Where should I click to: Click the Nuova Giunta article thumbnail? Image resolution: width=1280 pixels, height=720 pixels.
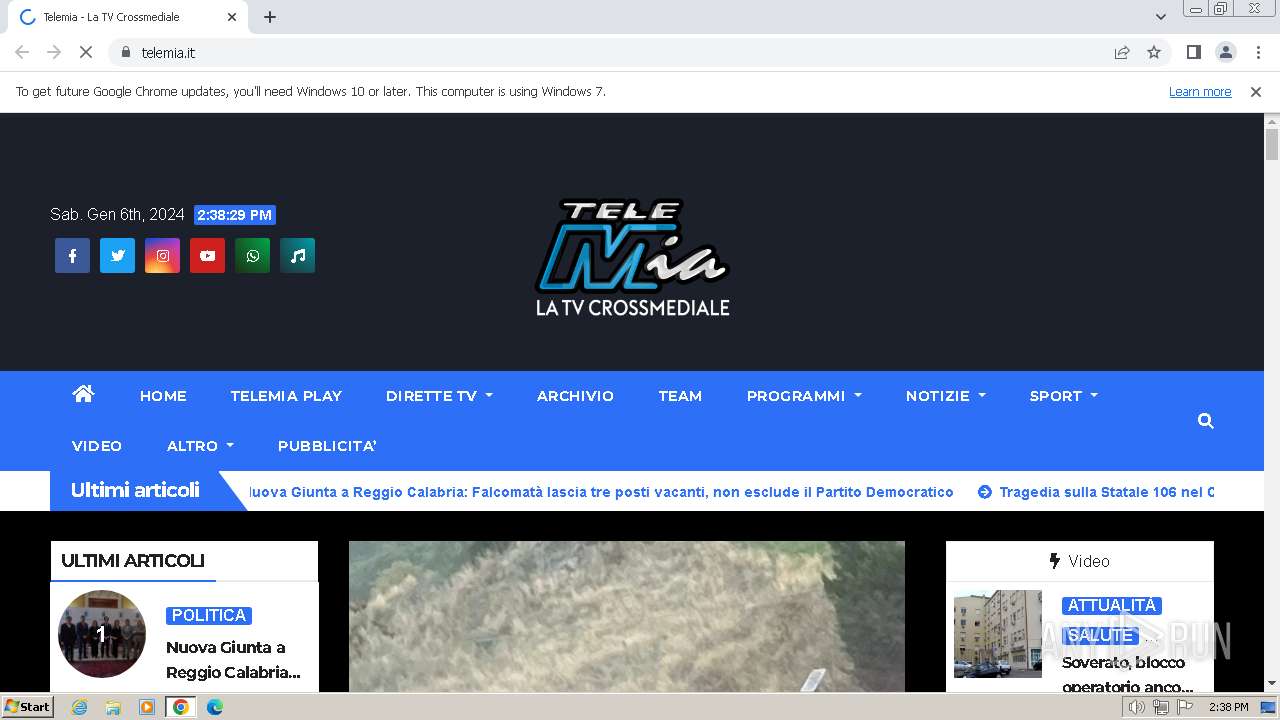102,634
